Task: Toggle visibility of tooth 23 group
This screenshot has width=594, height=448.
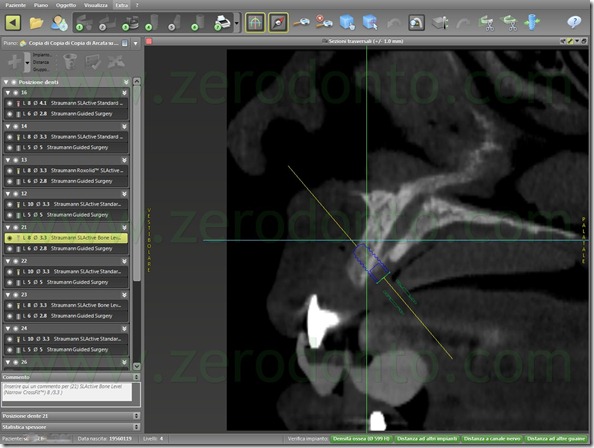Action: (16, 295)
